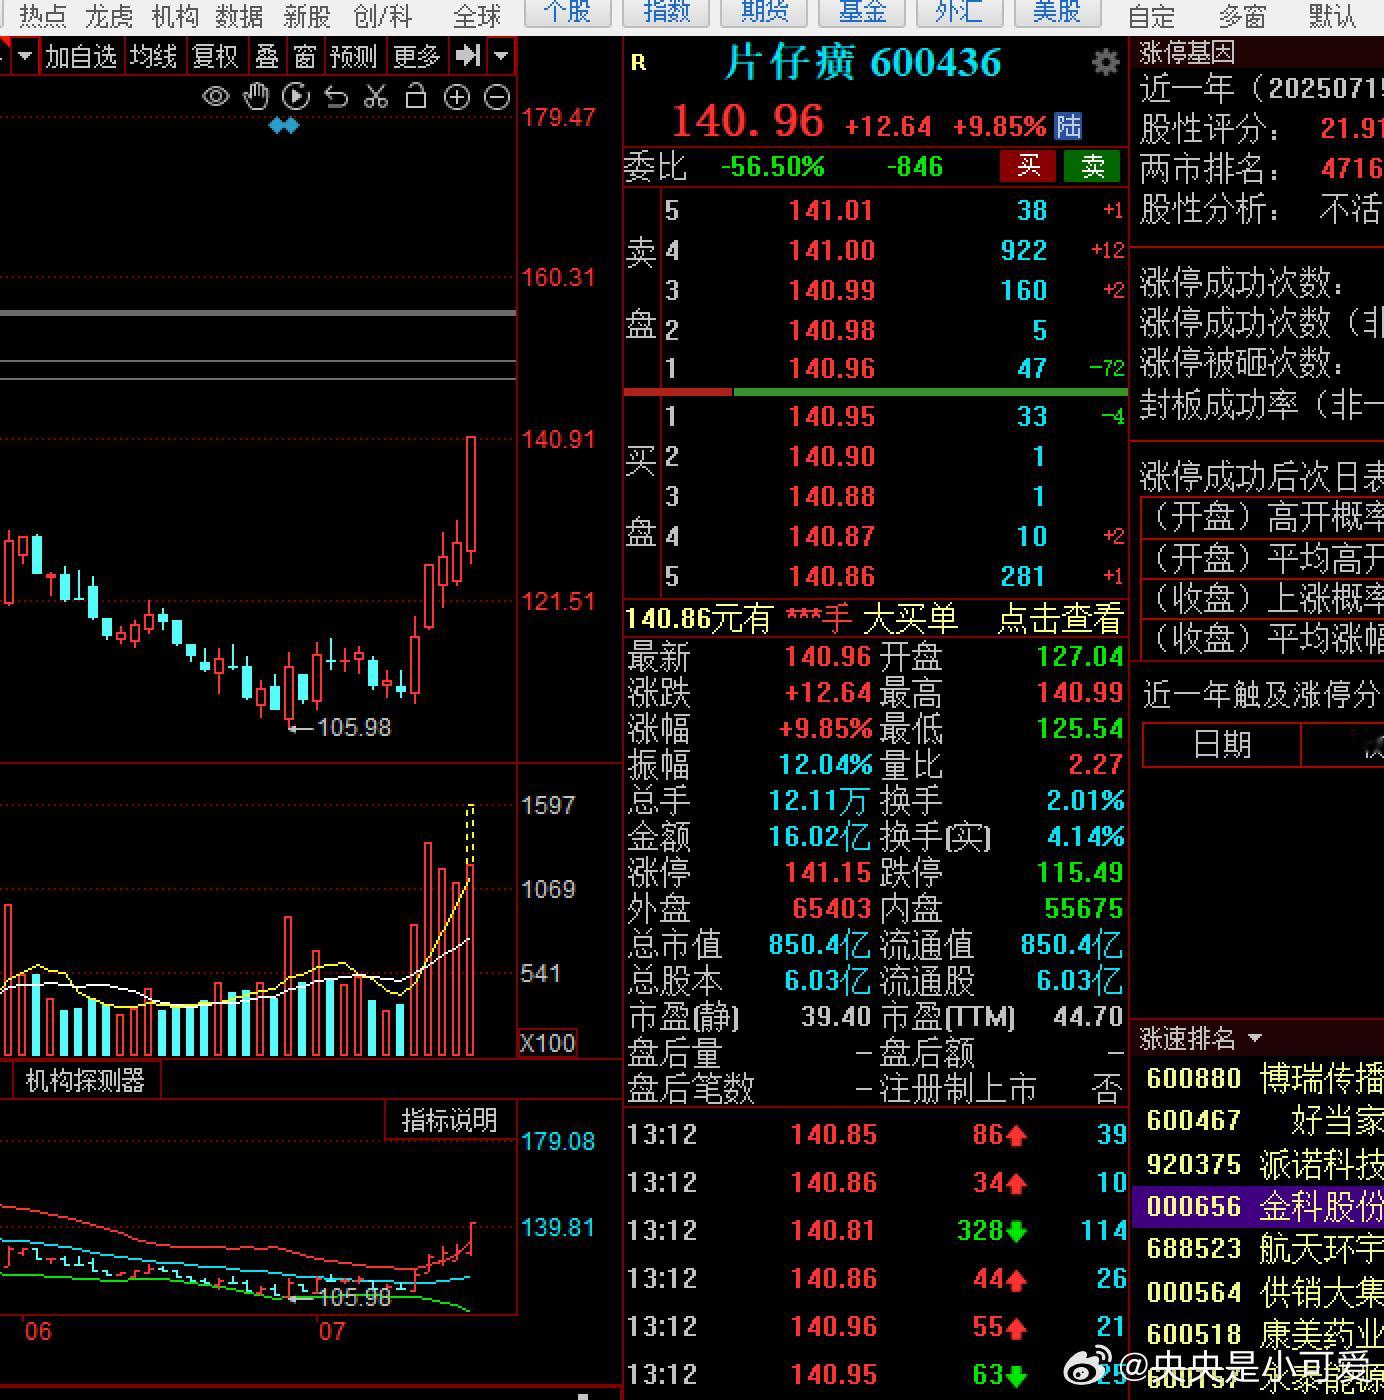Toggle the chart lock icon
The image size is (1384, 1400).
click(416, 96)
